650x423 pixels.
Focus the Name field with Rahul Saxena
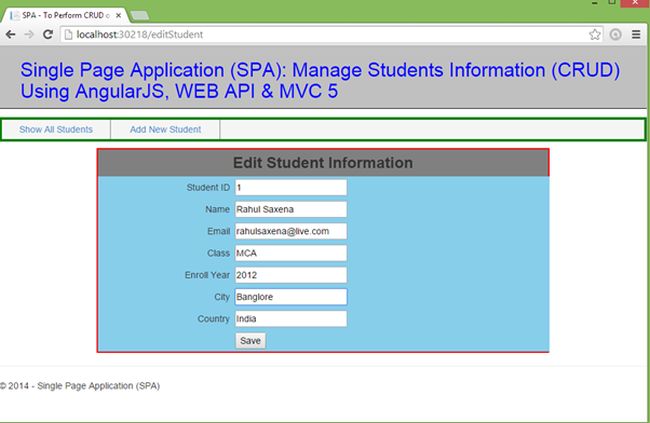291,209
